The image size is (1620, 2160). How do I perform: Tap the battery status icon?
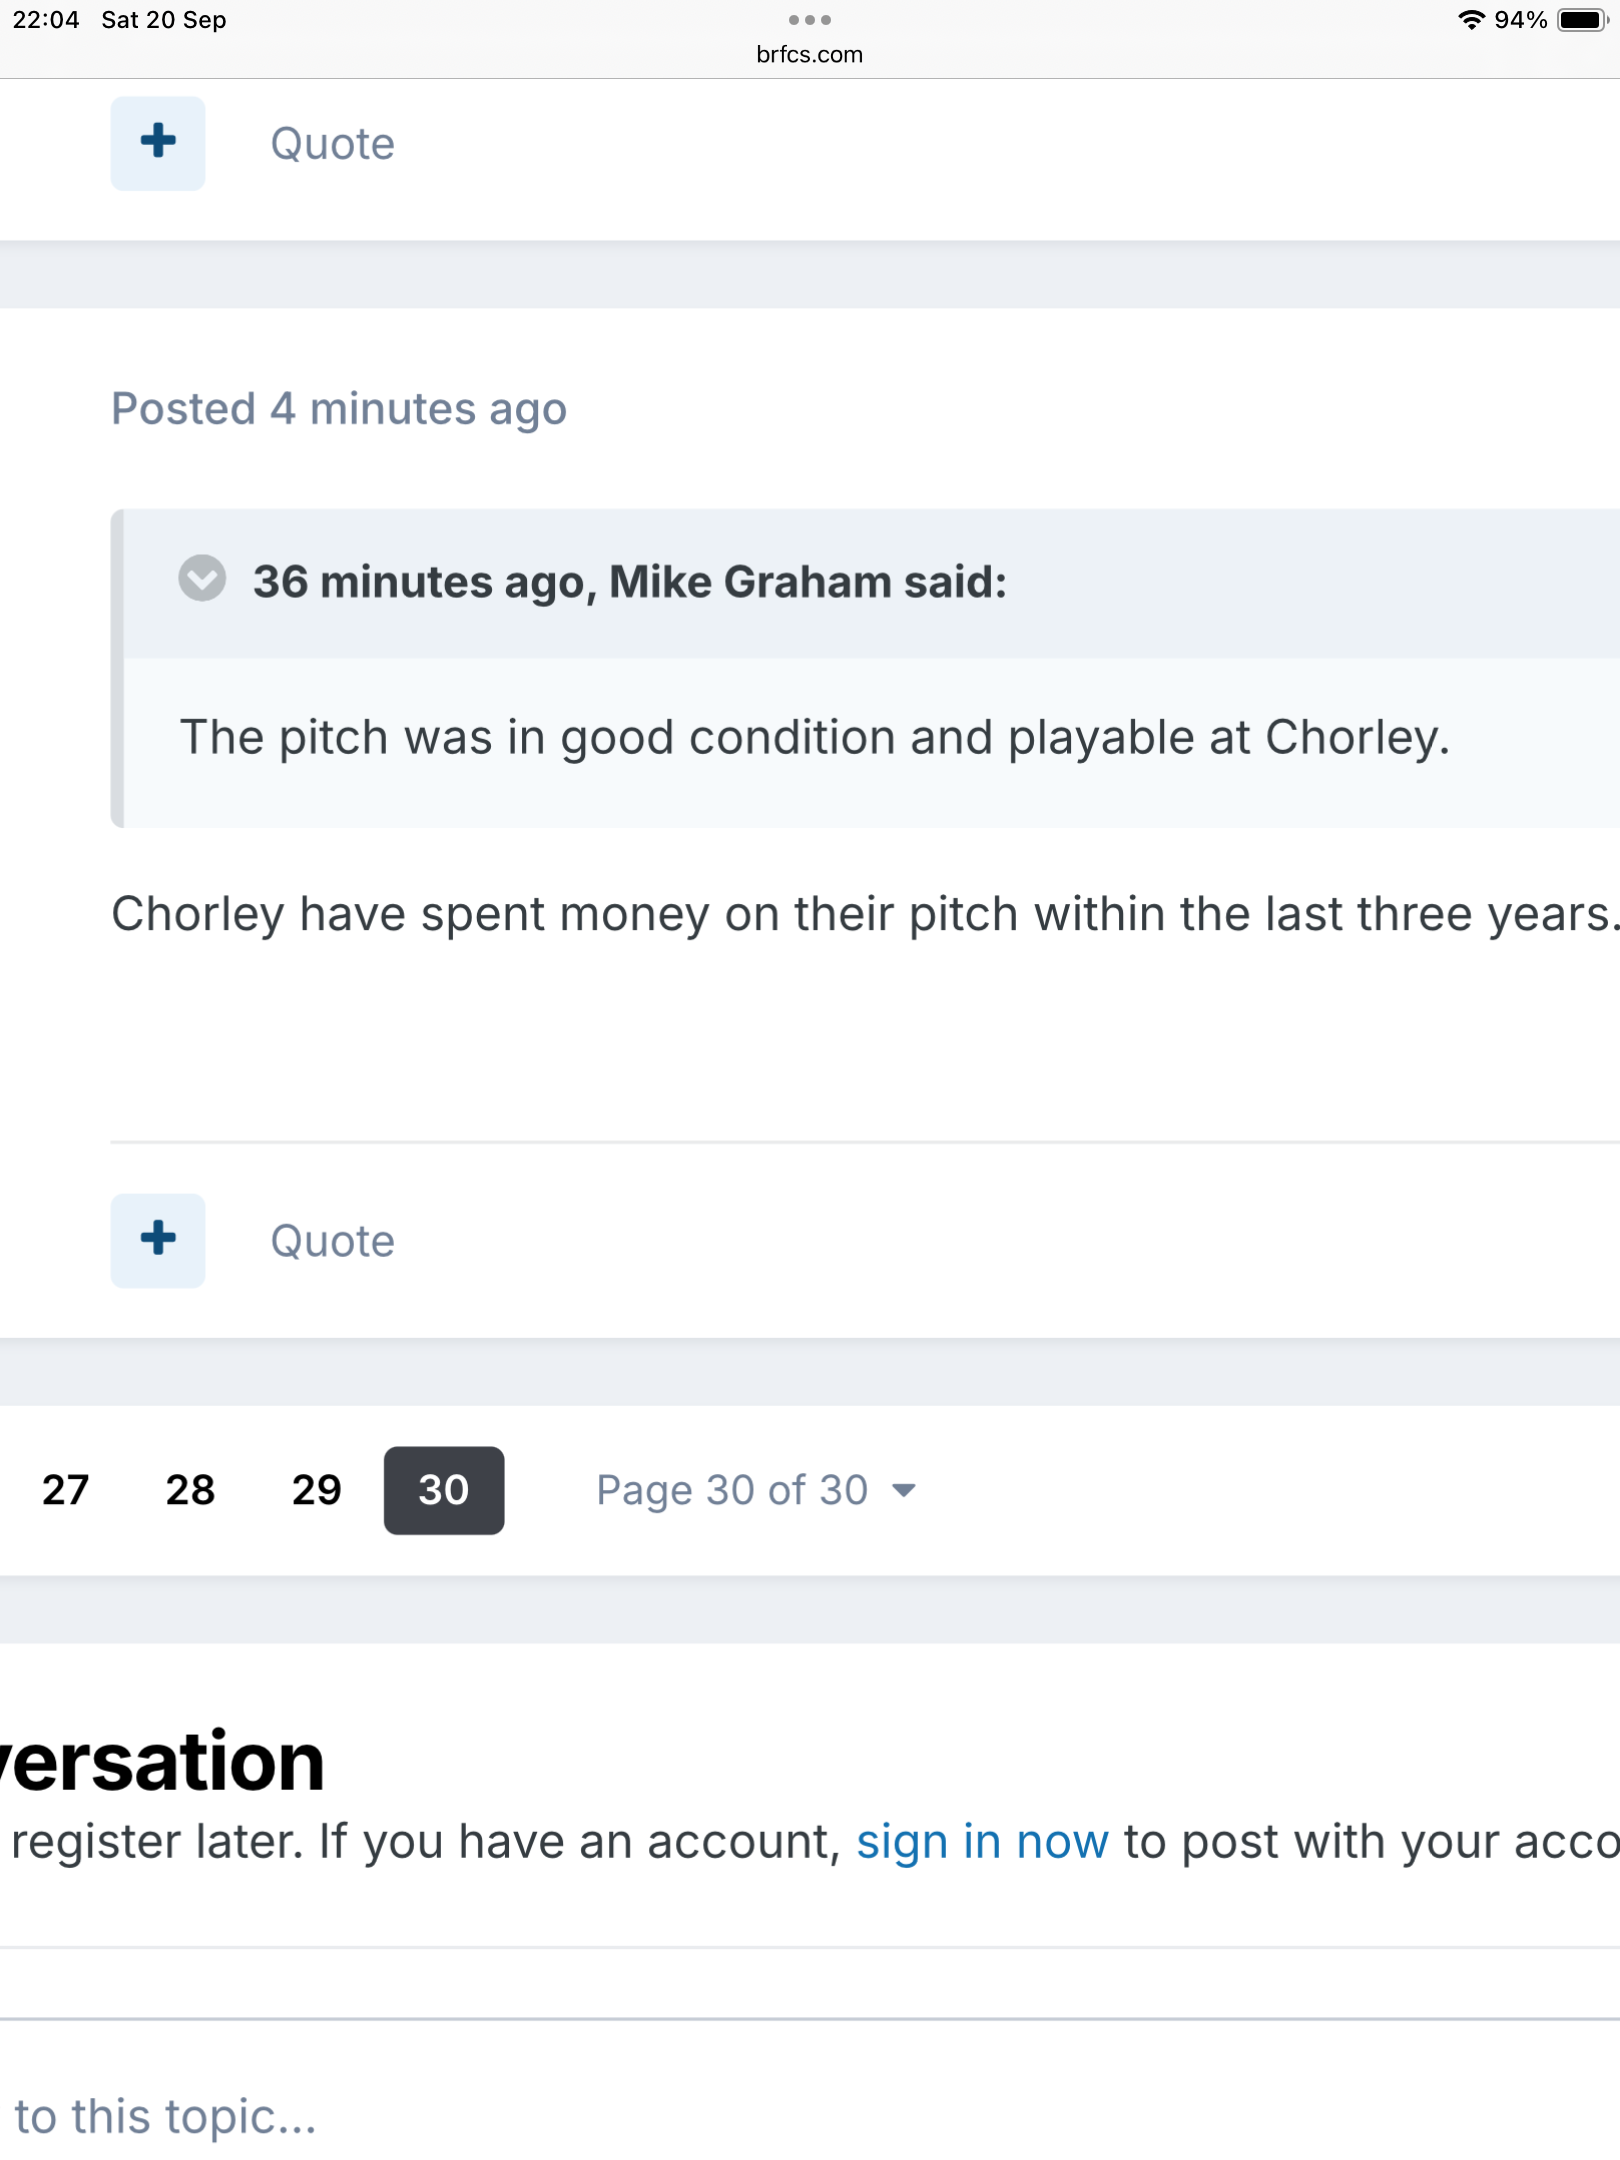1583,20
